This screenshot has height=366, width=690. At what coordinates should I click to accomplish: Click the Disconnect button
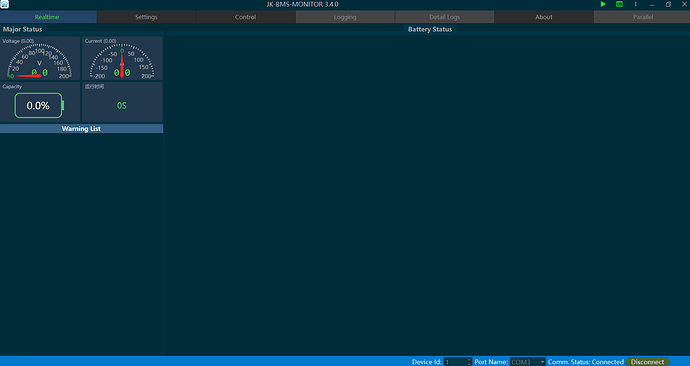[x=647, y=362]
